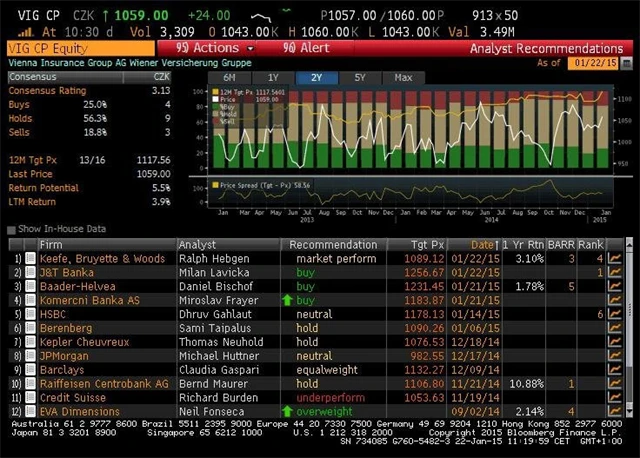
Task: Select the 5Y chart period tab
Action: pyautogui.click(x=359, y=77)
